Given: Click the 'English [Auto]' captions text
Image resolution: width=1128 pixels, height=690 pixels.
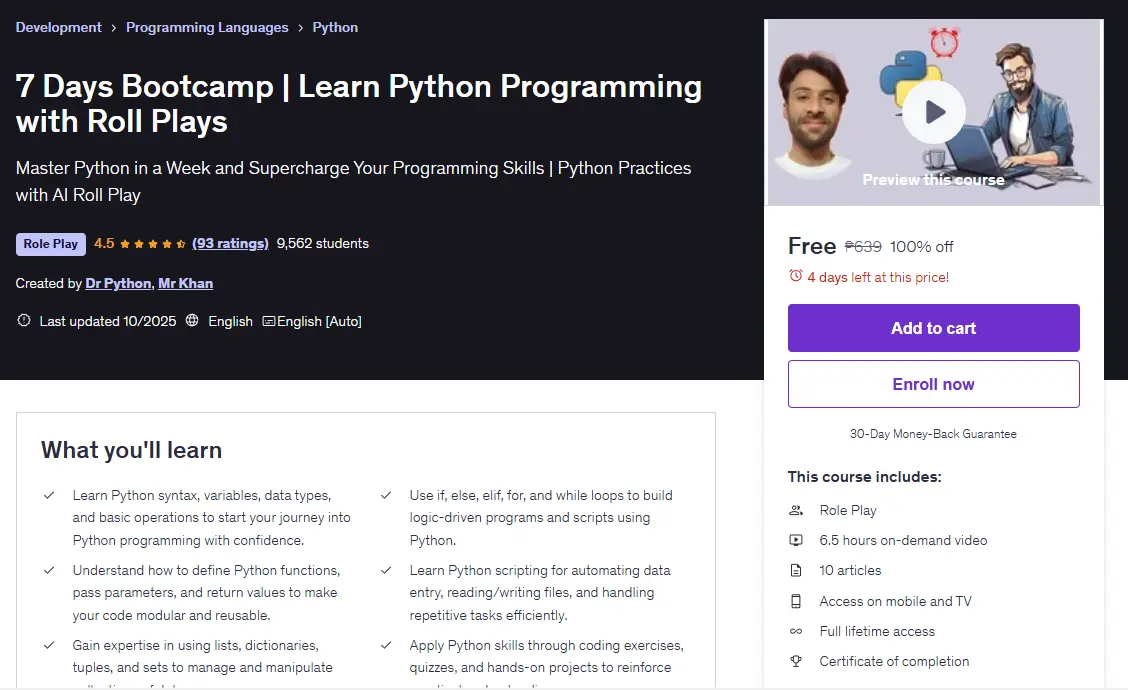Looking at the screenshot, I should pyautogui.click(x=319, y=321).
